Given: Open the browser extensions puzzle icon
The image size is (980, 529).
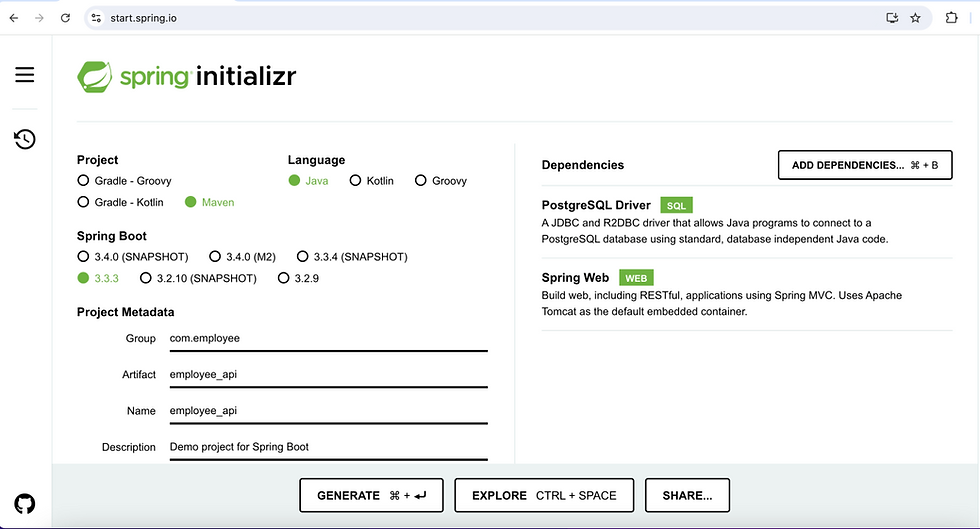Looking at the screenshot, I should (x=951, y=18).
